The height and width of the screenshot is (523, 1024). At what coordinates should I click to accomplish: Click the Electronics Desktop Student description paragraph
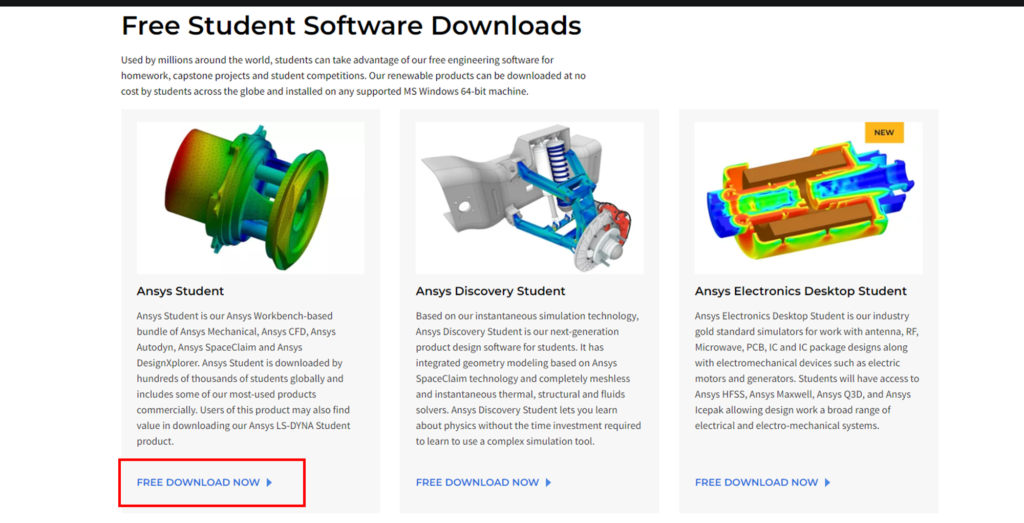tap(807, 370)
